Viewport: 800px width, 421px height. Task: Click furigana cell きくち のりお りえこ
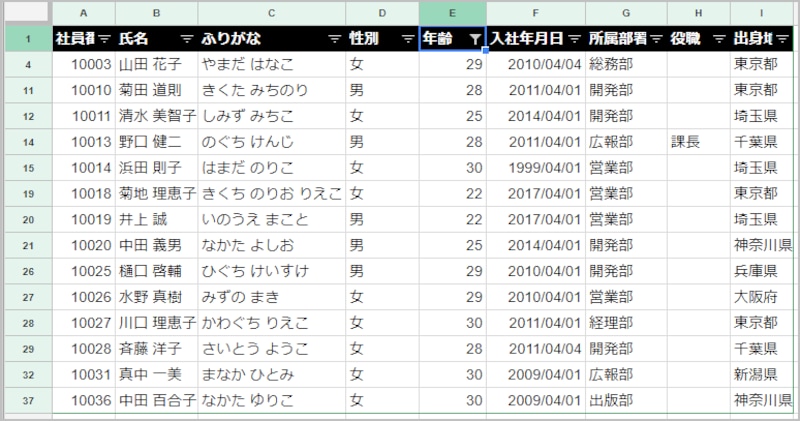[x=271, y=194]
